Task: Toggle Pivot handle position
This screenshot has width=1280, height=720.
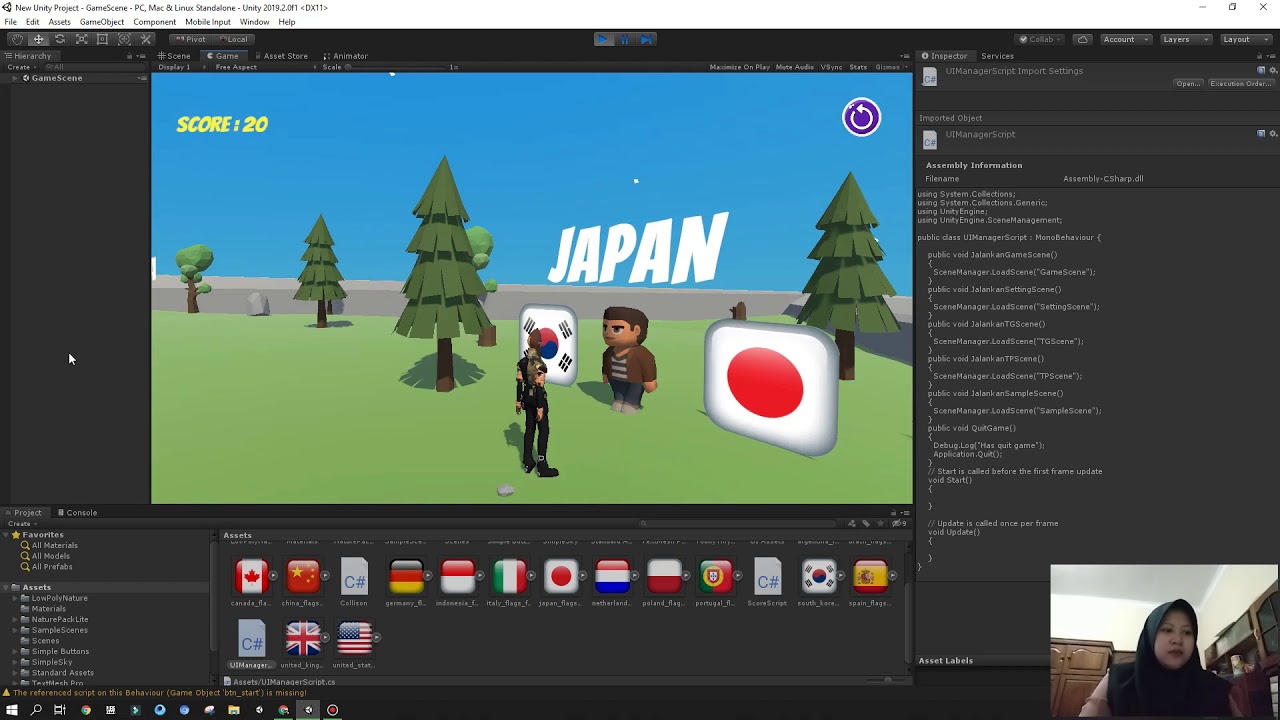Action: point(189,39)
